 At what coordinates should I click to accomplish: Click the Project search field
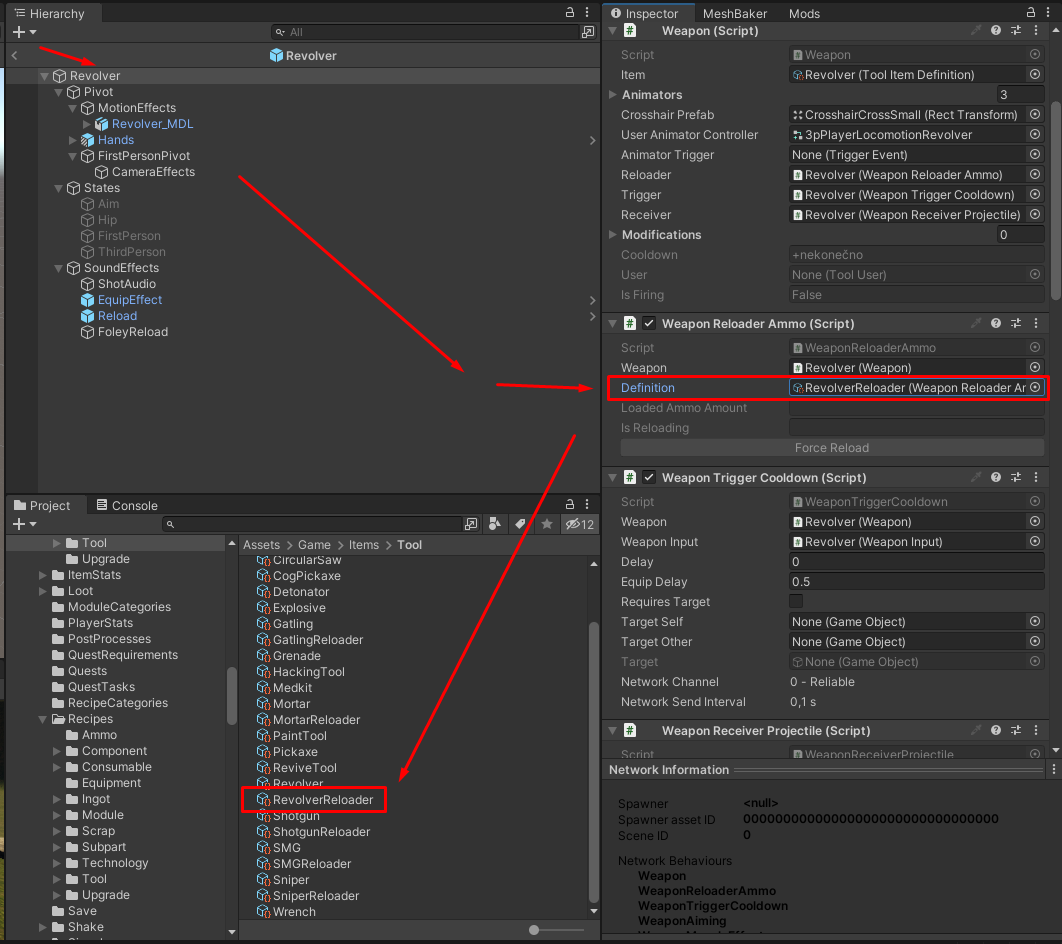pyautogui.click(x=312, y=524)
